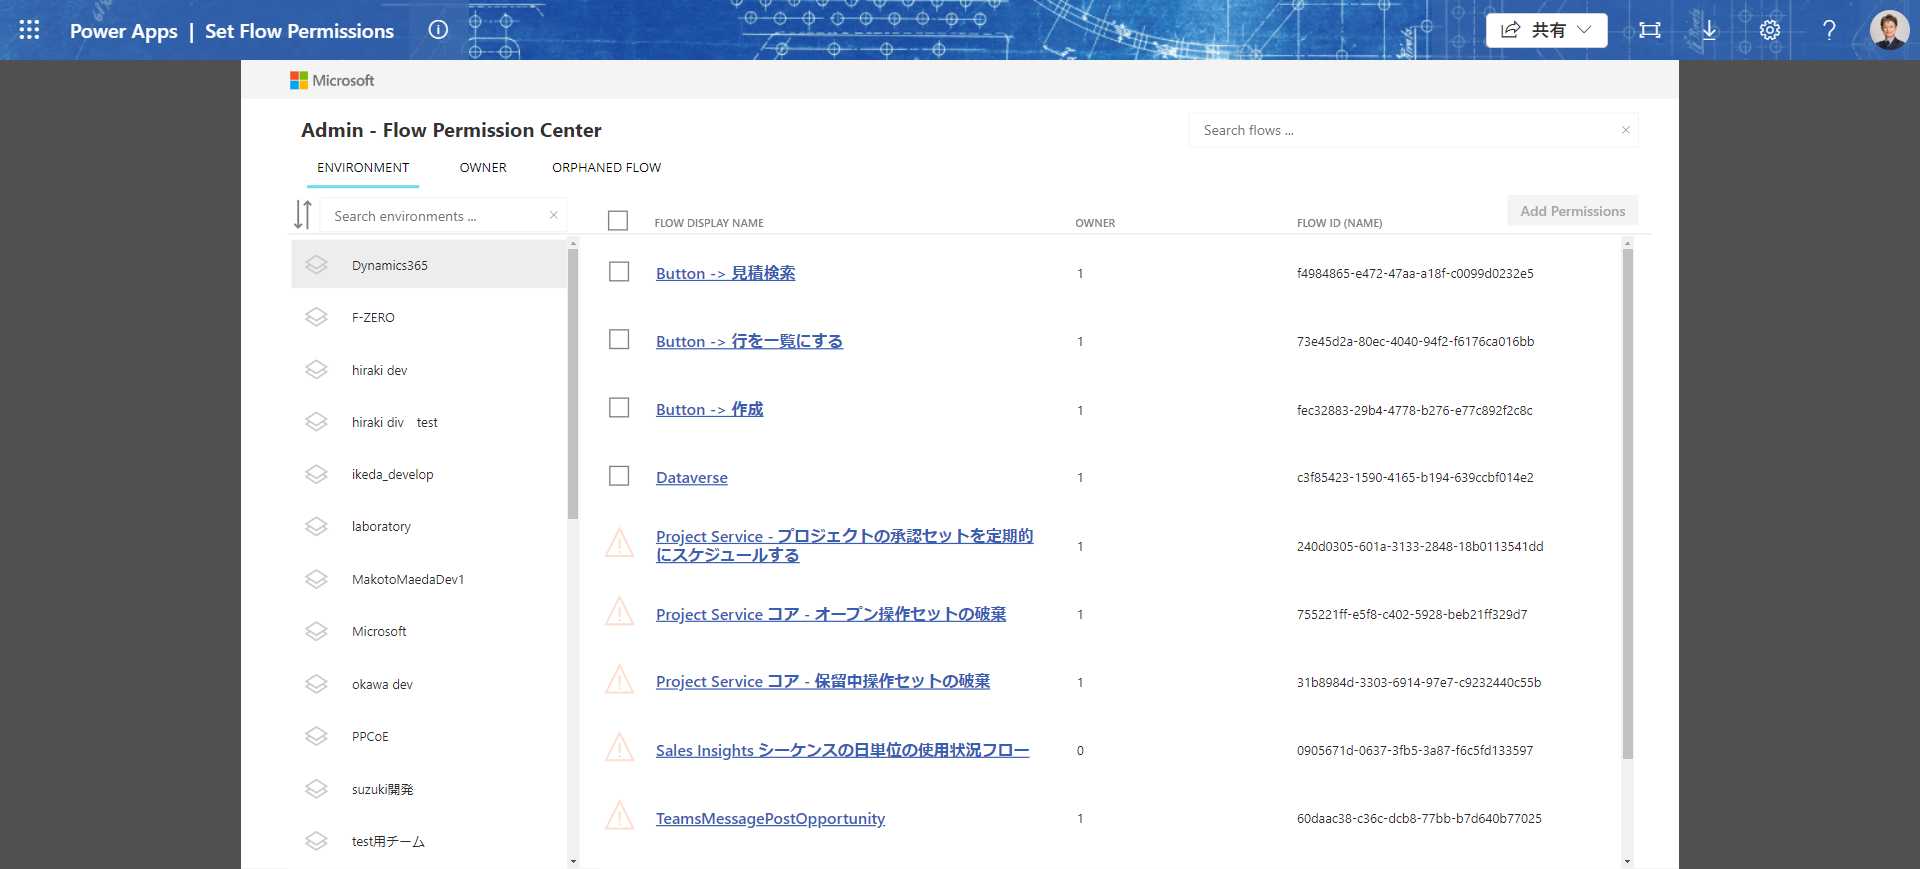Viewport: 1920px width, 869px height.
Task: Open Project Service コア - 保留中操作セットの破棄 link
Action: coord(823,682)
